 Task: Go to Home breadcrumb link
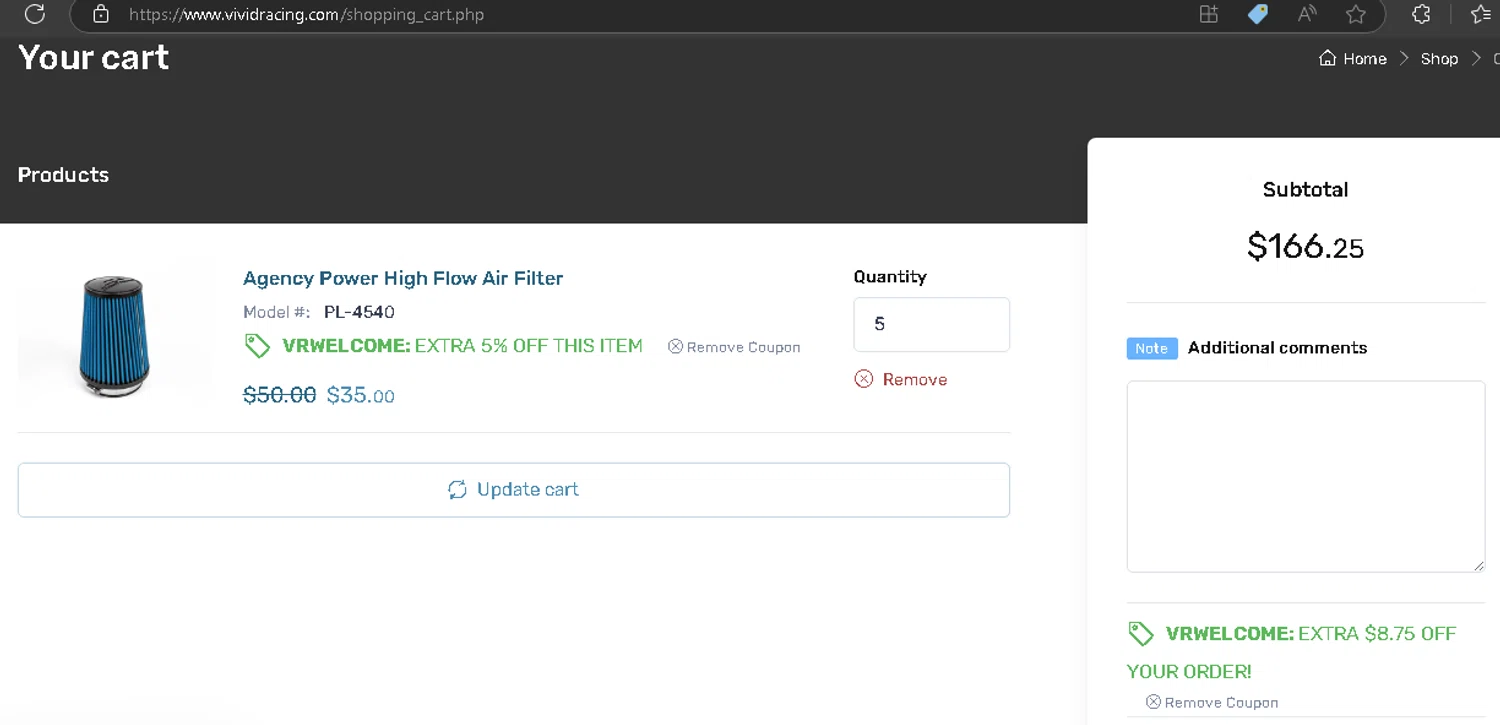pyautogui.click(x=1364, y=59)
